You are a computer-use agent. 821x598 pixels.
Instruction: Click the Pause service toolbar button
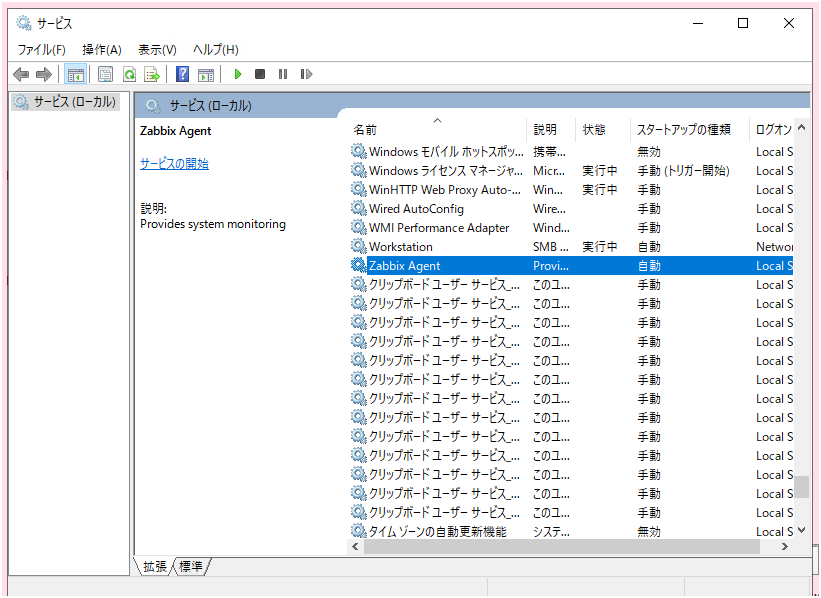[x=283, y=74]
